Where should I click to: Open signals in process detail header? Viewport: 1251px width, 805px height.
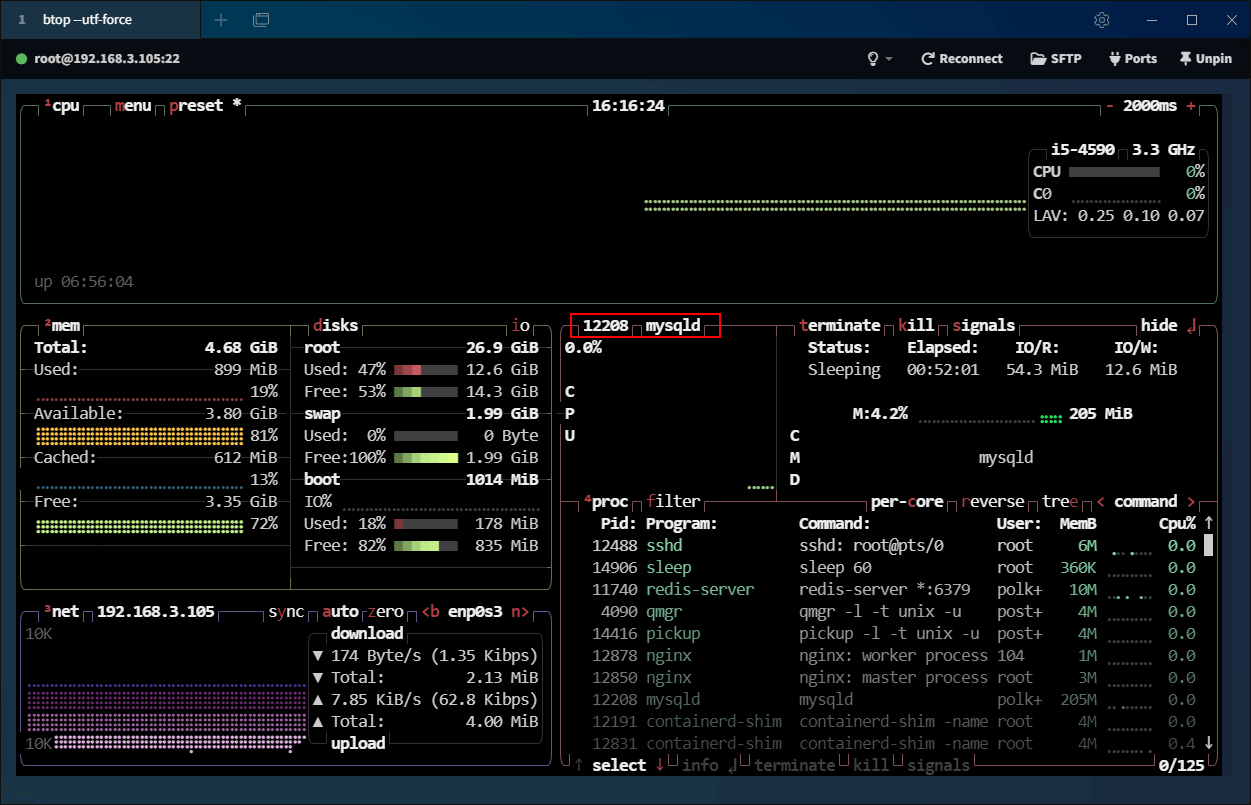pyautogui.click(x=984, y=326)
